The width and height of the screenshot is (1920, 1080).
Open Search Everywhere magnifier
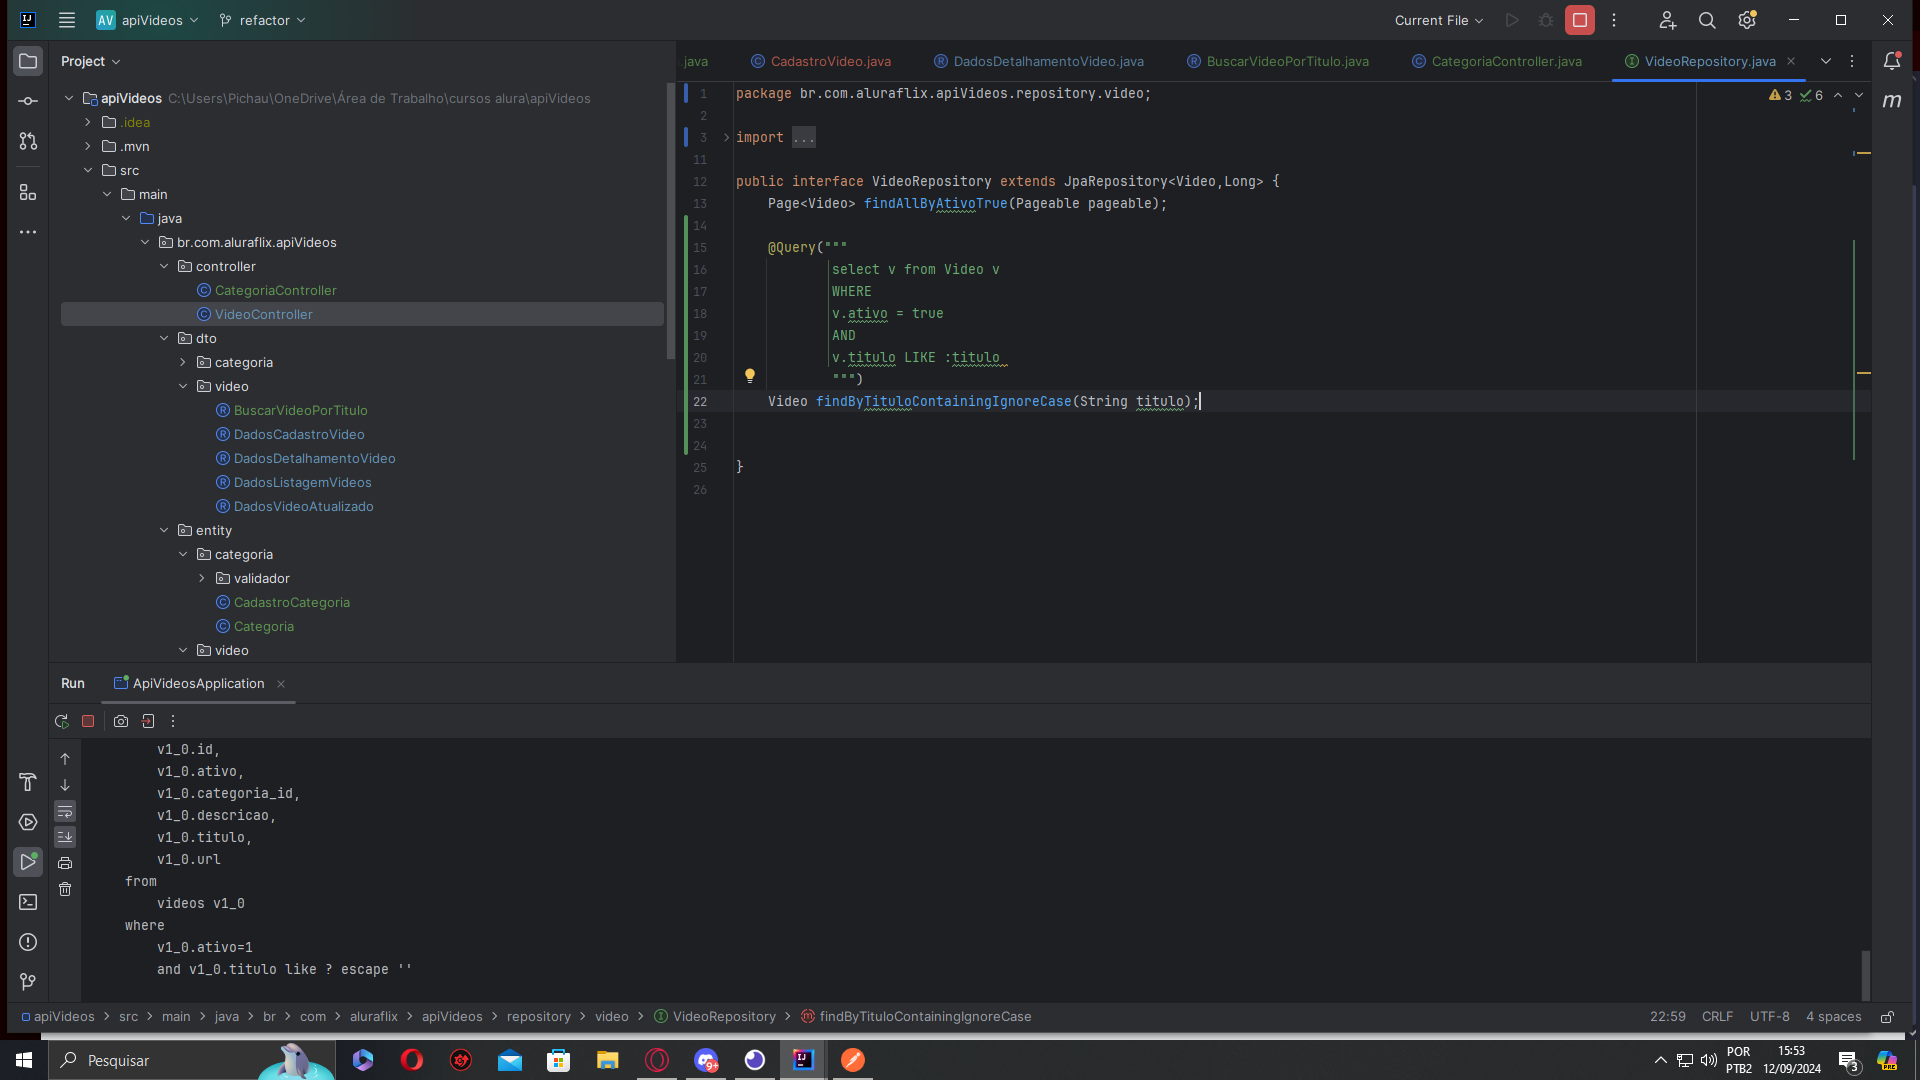1707,20
